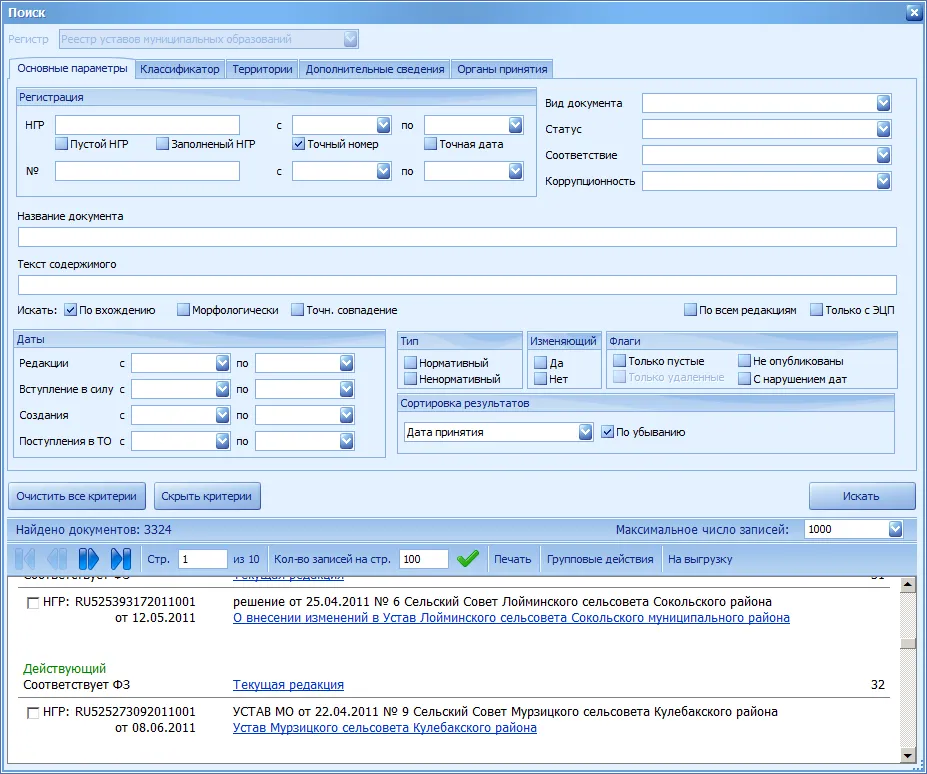Select result RU525393172011001 checkbox
This screenshot has height=774, width=927.
point(33,603)
